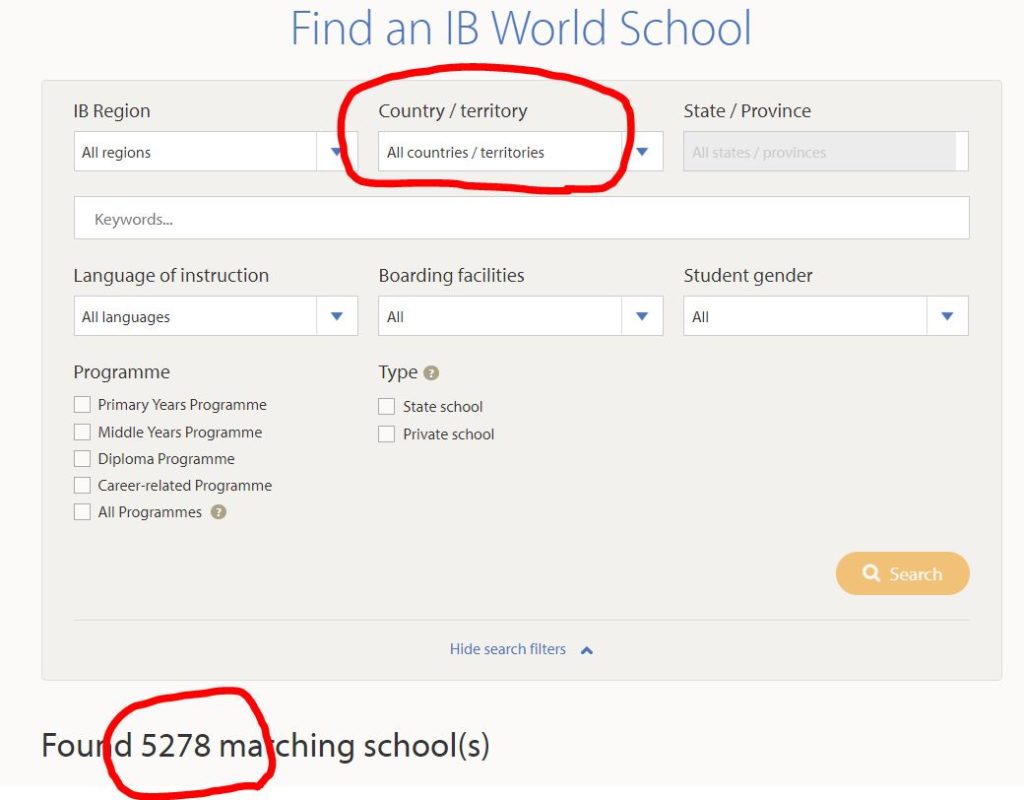This screenshot has height=800, width=1024.
Task: Click the chevron-up icon beside Hide search filters
Action: tap(587, 650)
